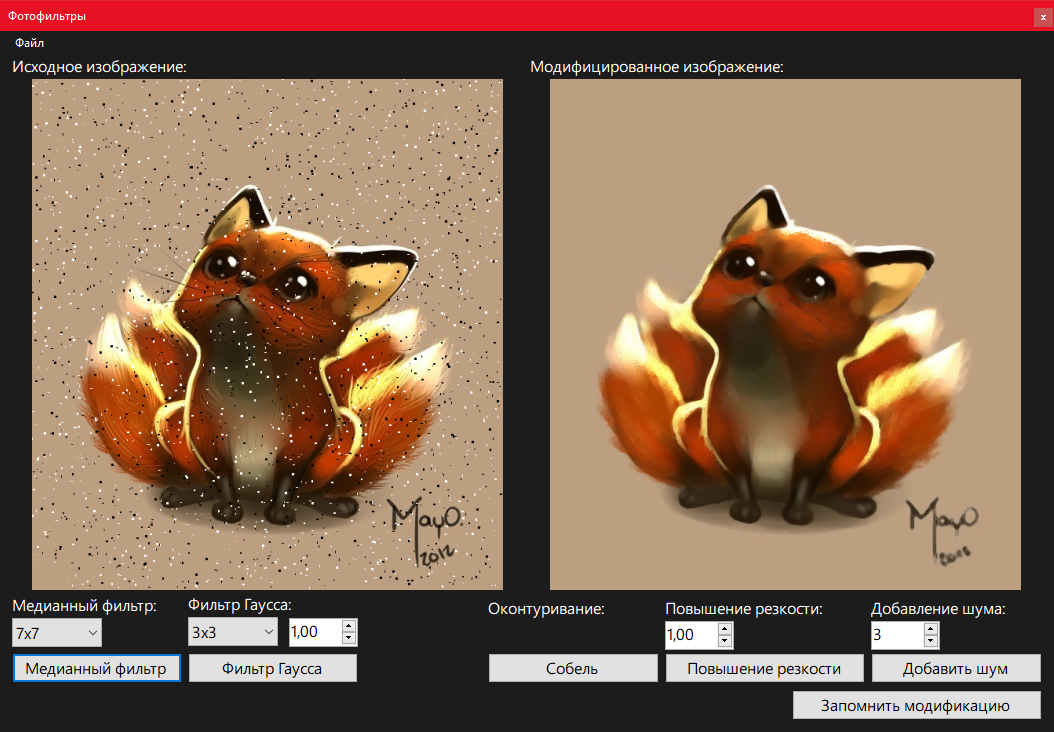Click the noisy source fox image

[x=268, y=334]
